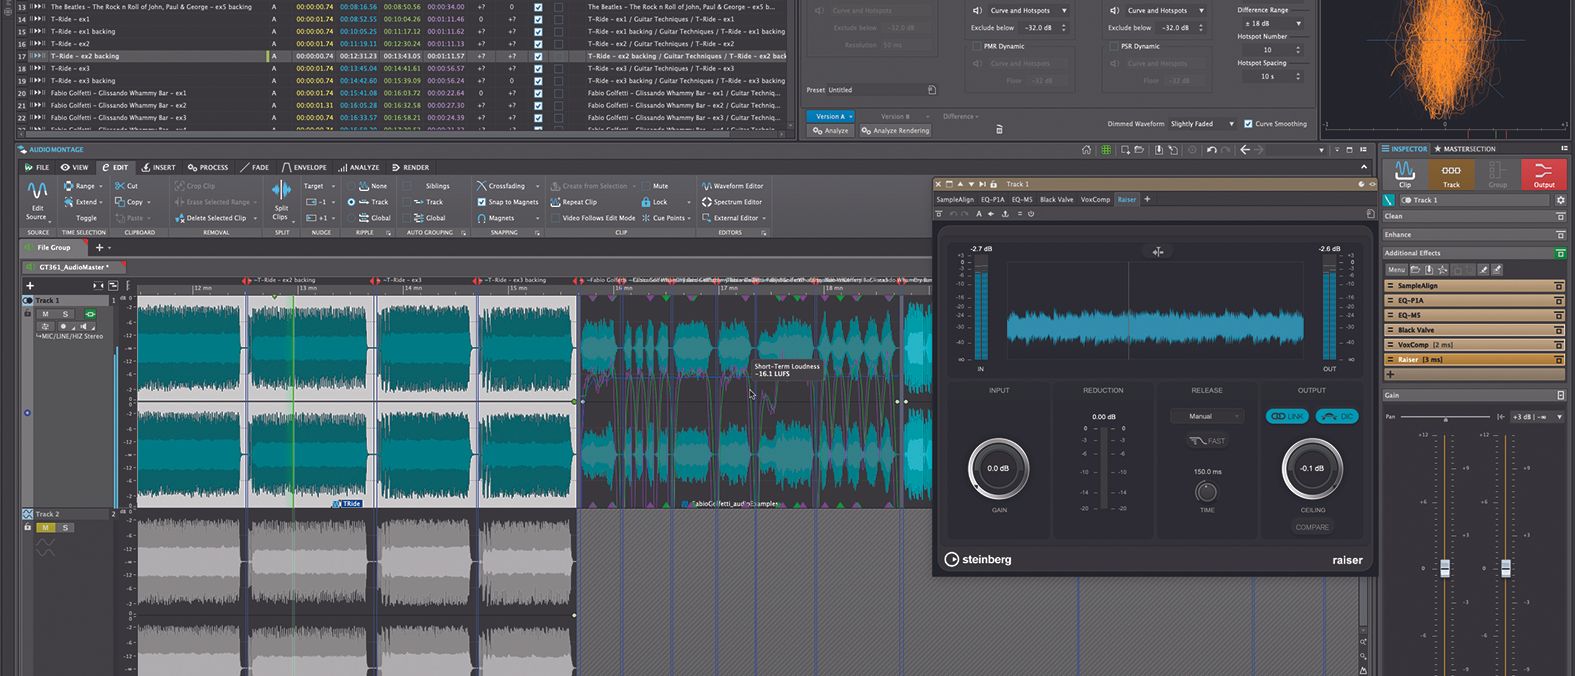Click the Menu button in Additional Effects
The width and height of the screenshot is (1575, 676).
point(1396,270)
